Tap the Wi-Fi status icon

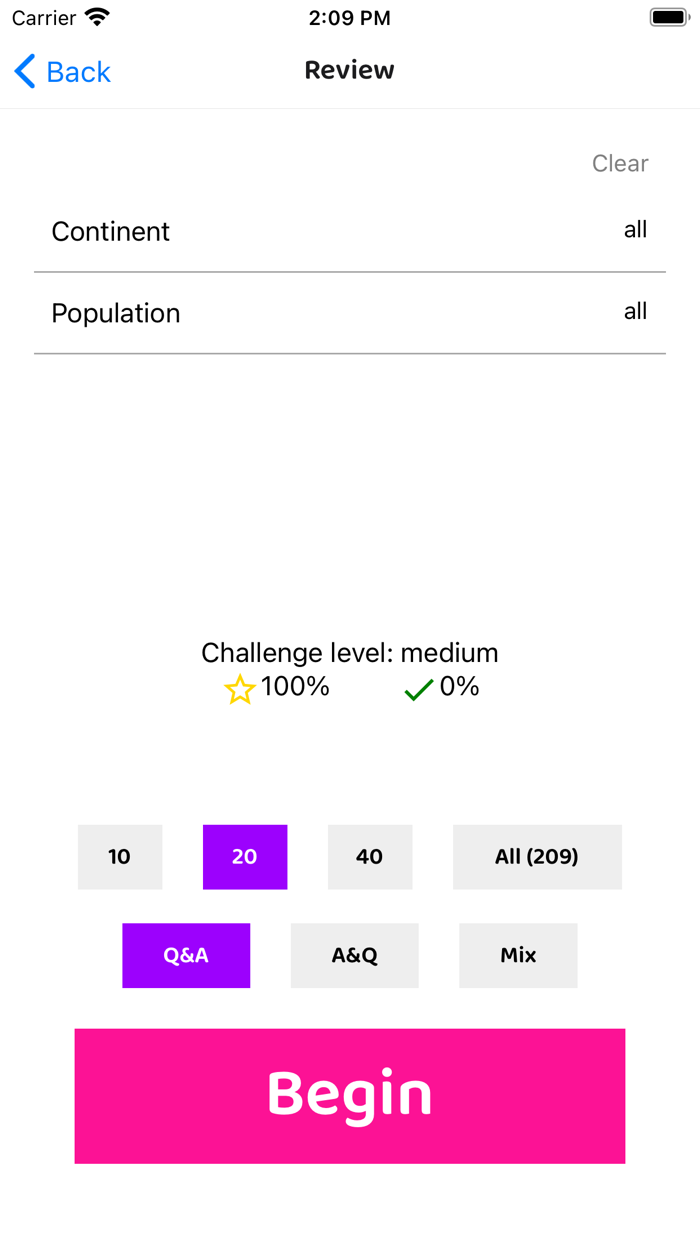tap(97, 18)
